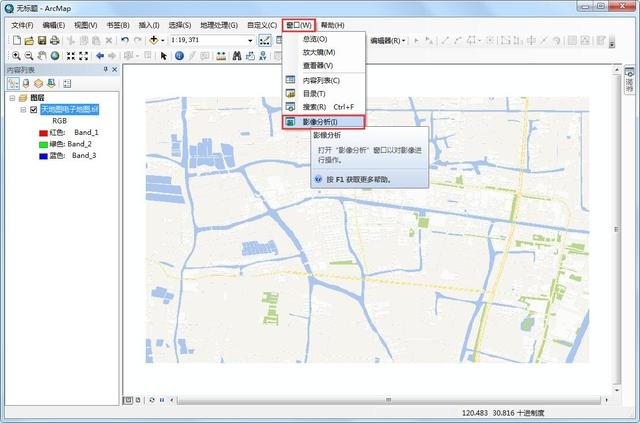Open the 选择(S) menu

[x=180, y=25]
